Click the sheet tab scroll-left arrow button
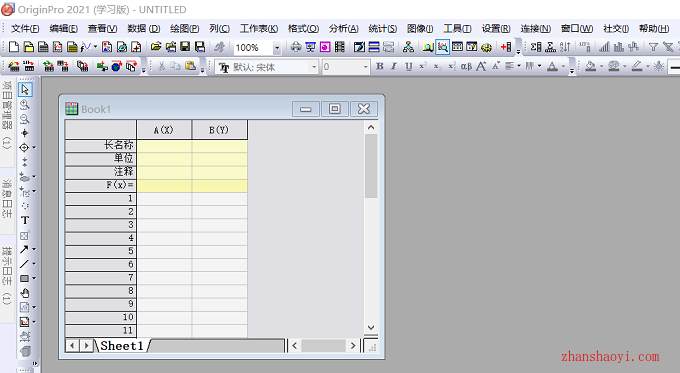Screen dimensions: 680x373 point(72,346)
